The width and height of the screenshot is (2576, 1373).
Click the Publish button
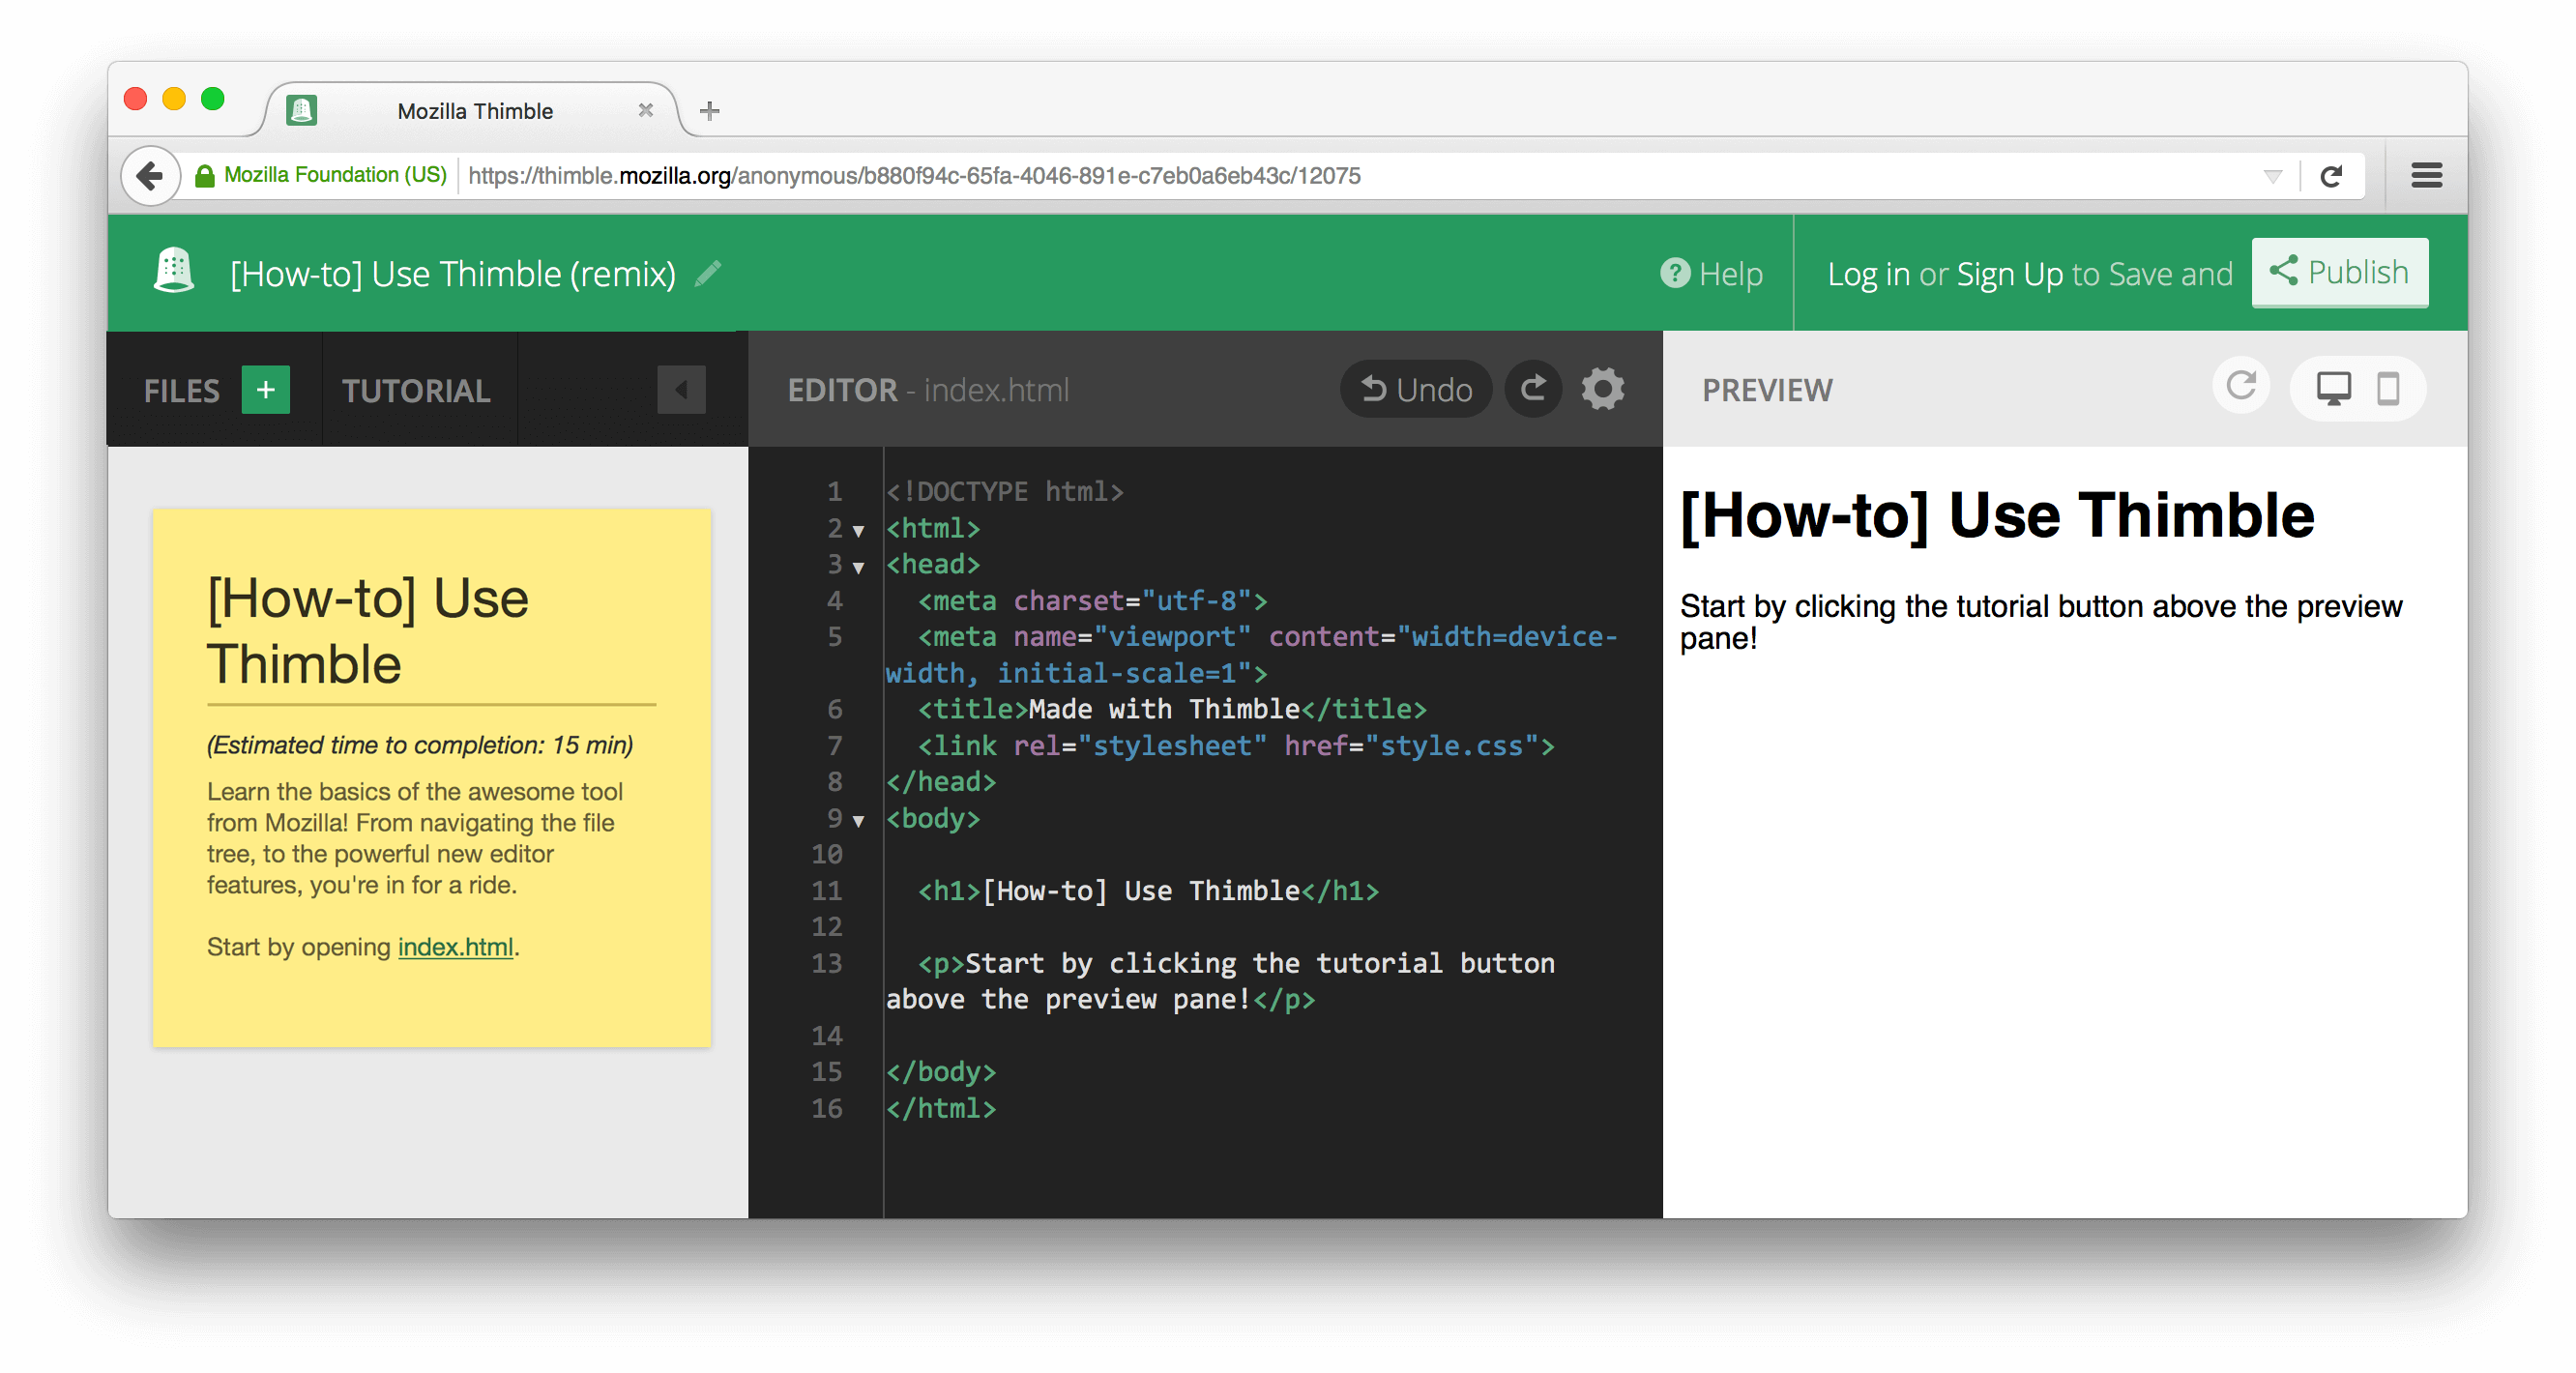point(2339,272)
